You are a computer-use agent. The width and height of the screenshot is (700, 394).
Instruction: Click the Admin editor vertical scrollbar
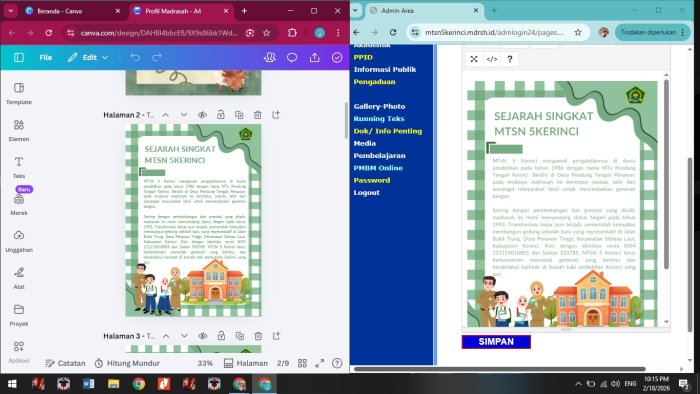[x=666, y=174]
